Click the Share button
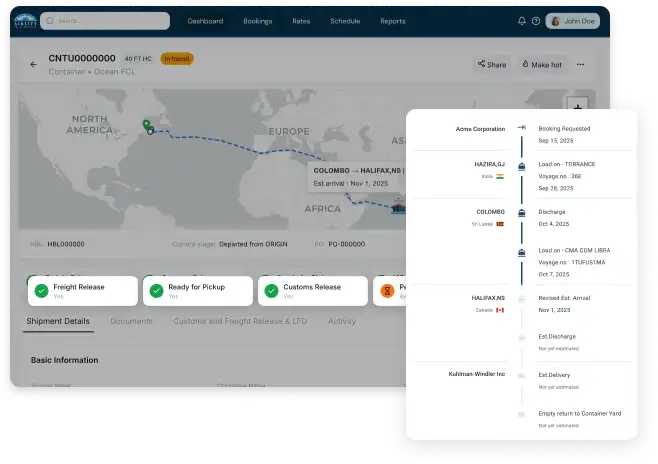This screenshot has height=464, width=658. 491,64
